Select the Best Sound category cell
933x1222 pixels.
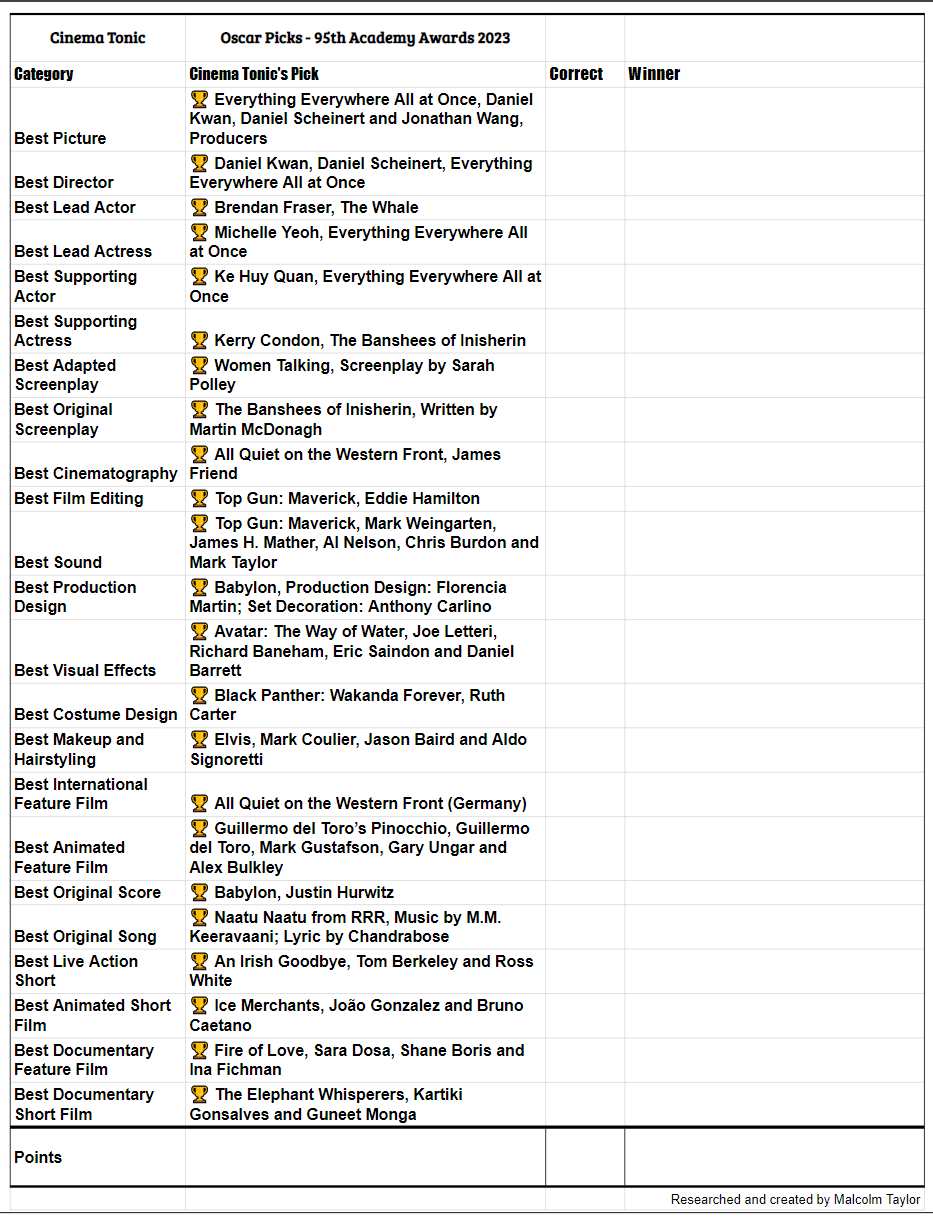click(98, 543)
